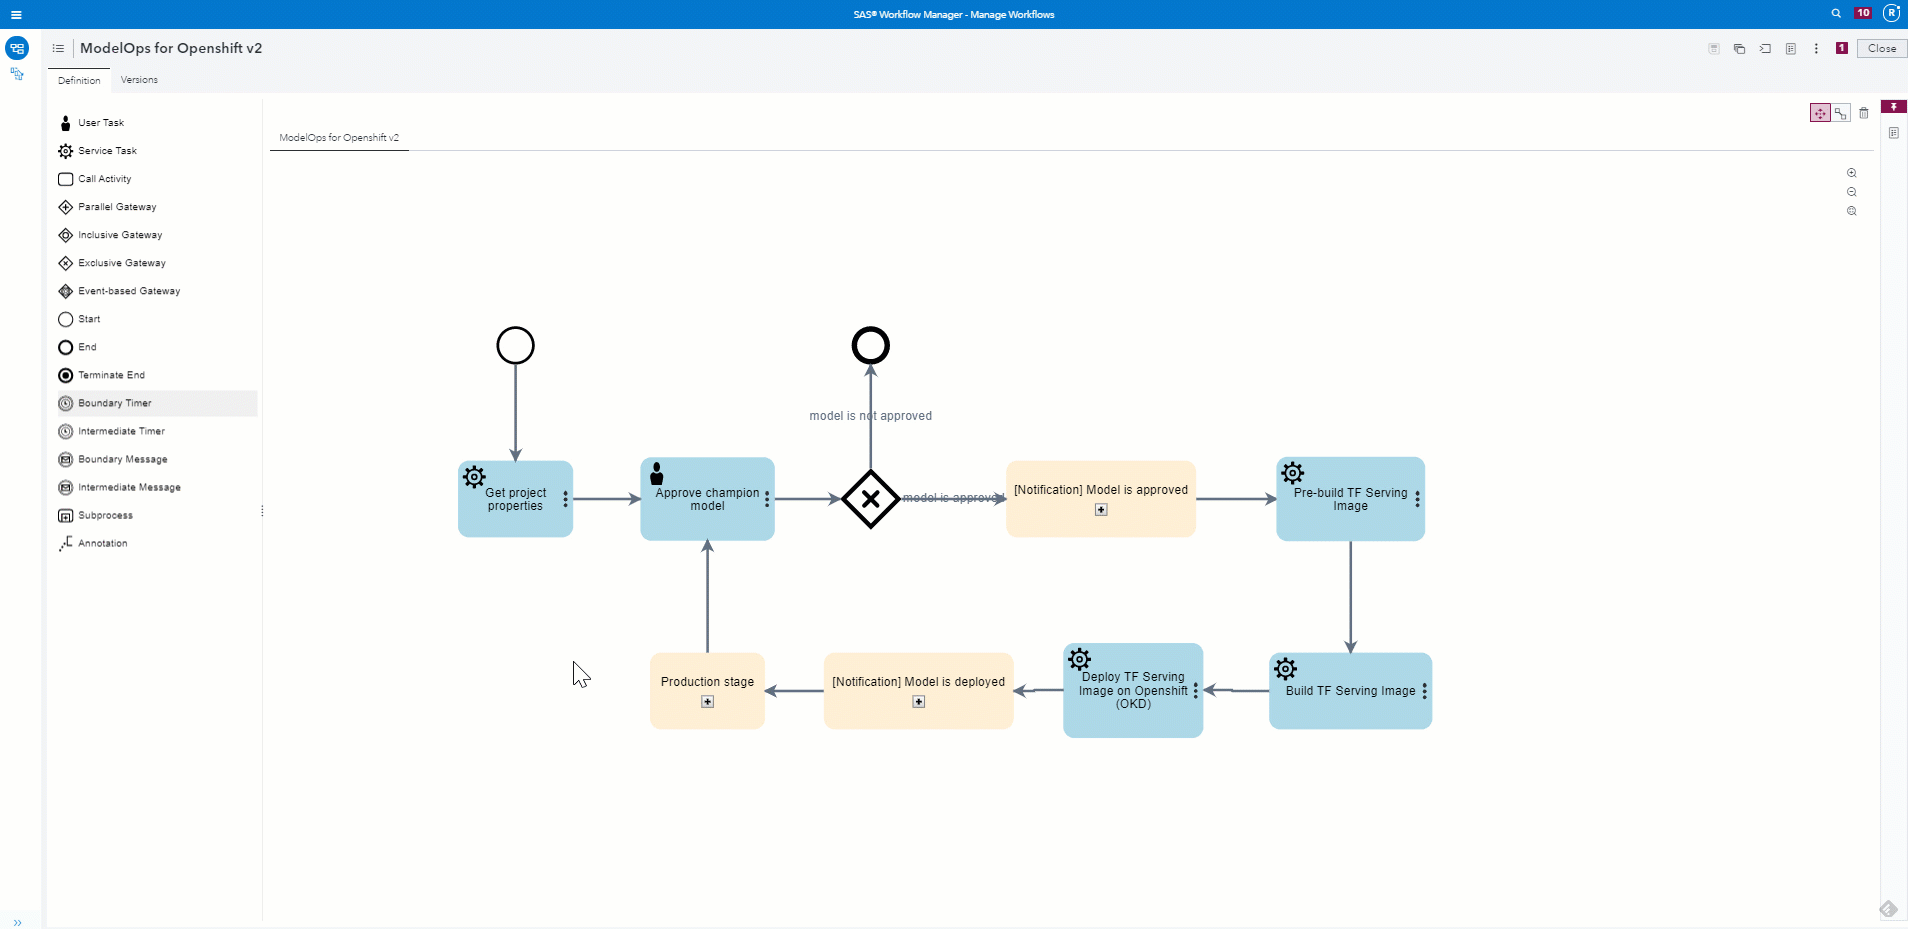
Task: Select the Deploy TF Serving Image on Openshift node
Action: coord(1133,691)
